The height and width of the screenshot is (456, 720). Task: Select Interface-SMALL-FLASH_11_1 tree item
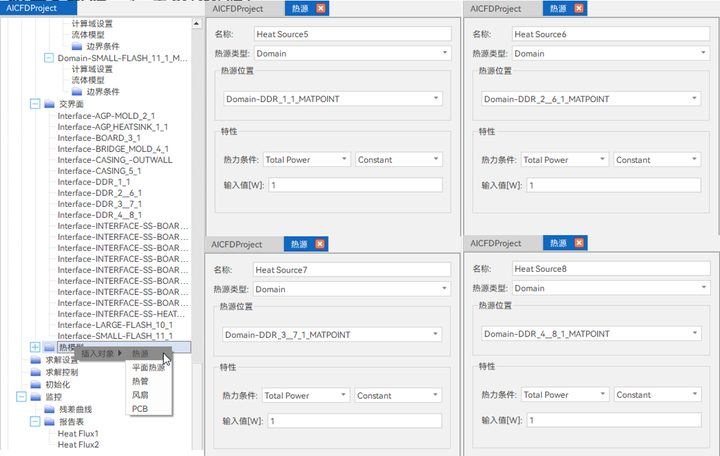click(115, 336)
